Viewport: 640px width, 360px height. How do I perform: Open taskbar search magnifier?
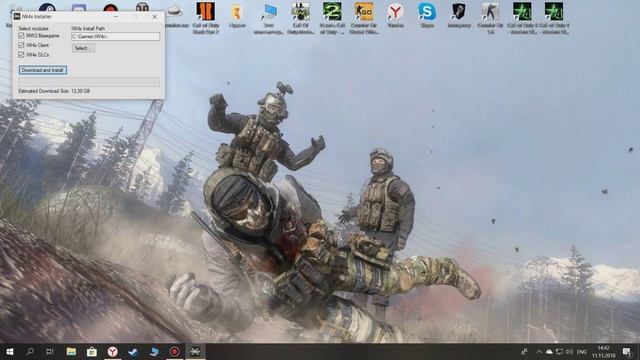pyautogui.click(x=29, y=351)
